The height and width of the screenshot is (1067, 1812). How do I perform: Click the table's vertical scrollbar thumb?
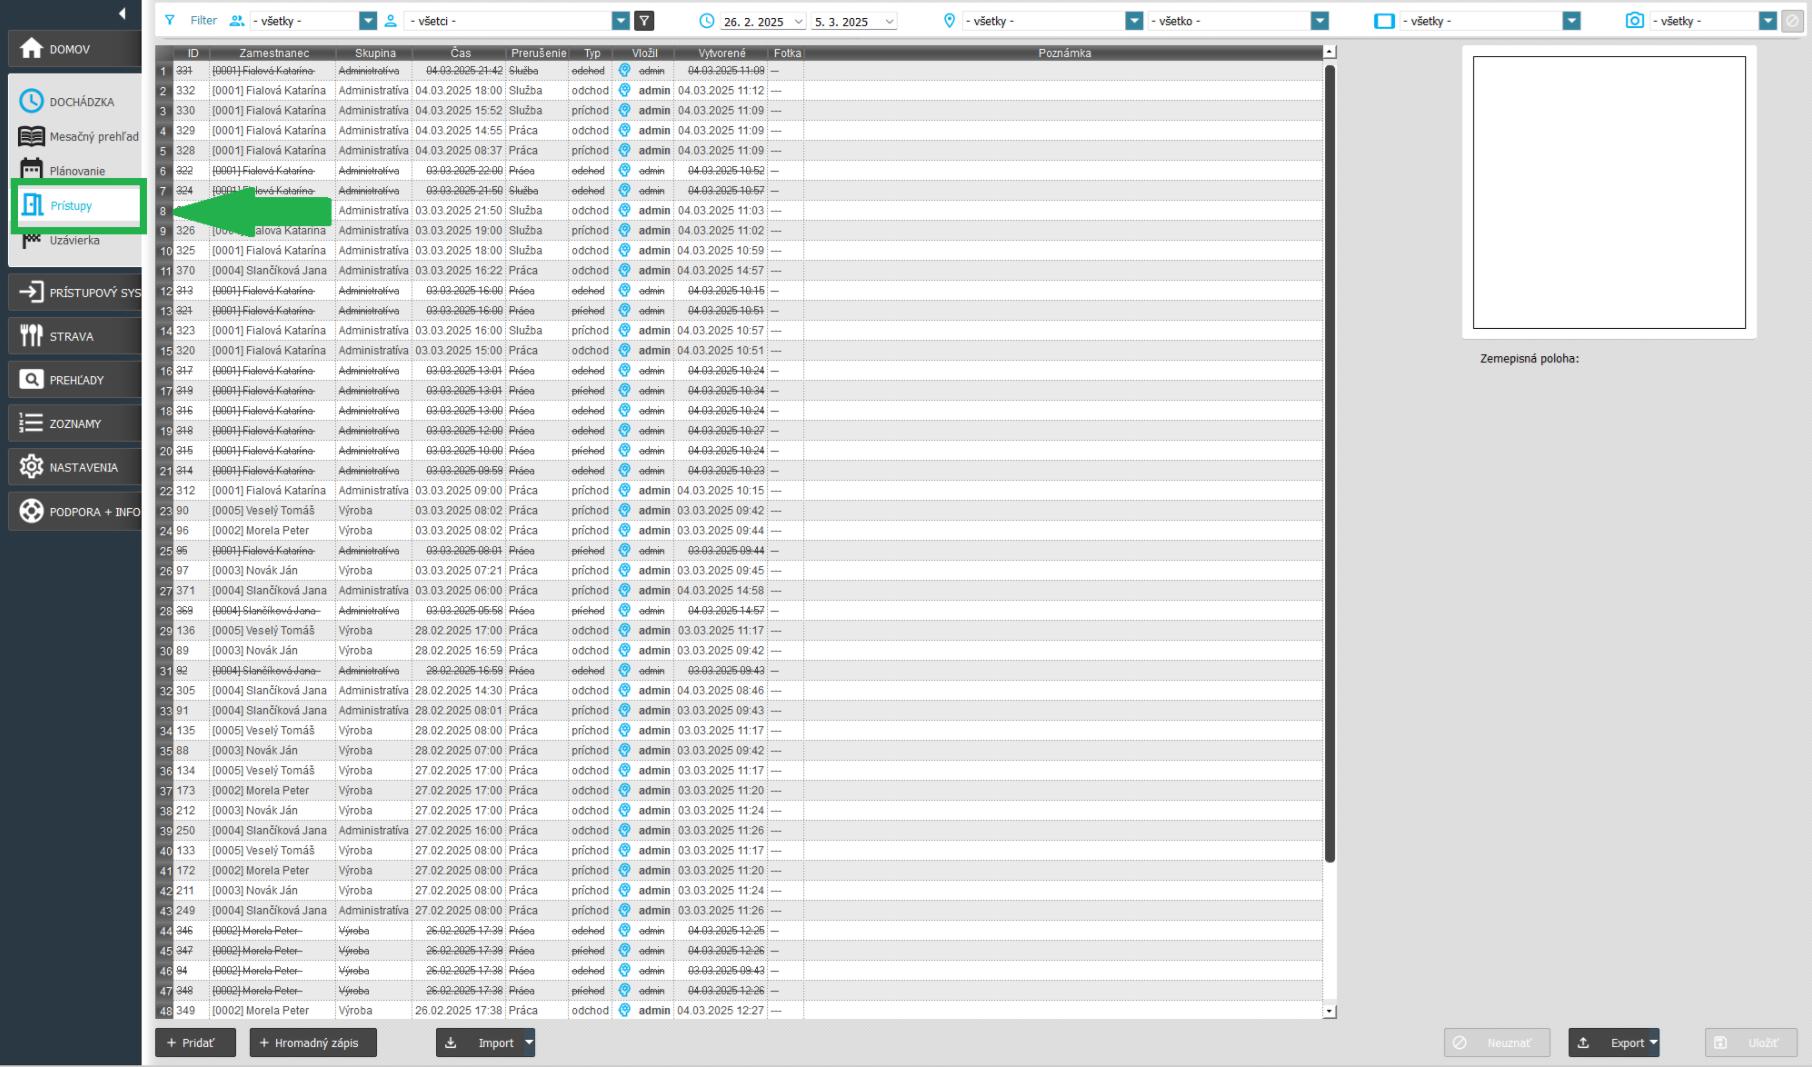pyautogui.click(x=1329, y=460)
